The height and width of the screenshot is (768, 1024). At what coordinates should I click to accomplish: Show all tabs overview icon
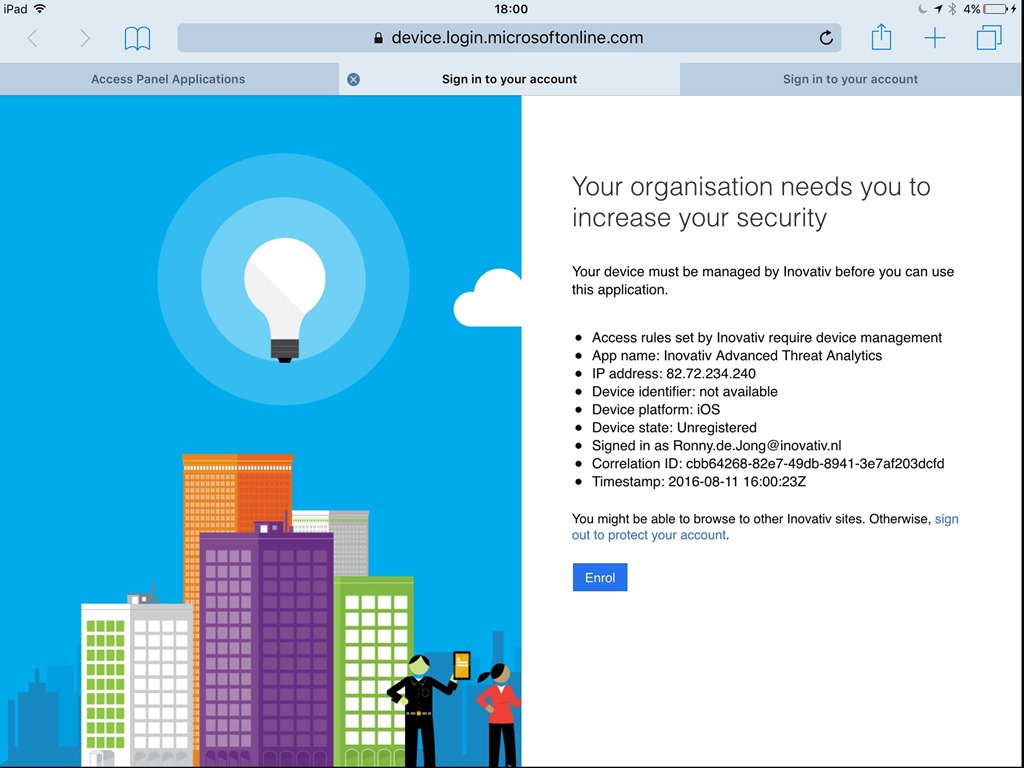(989, 38)
